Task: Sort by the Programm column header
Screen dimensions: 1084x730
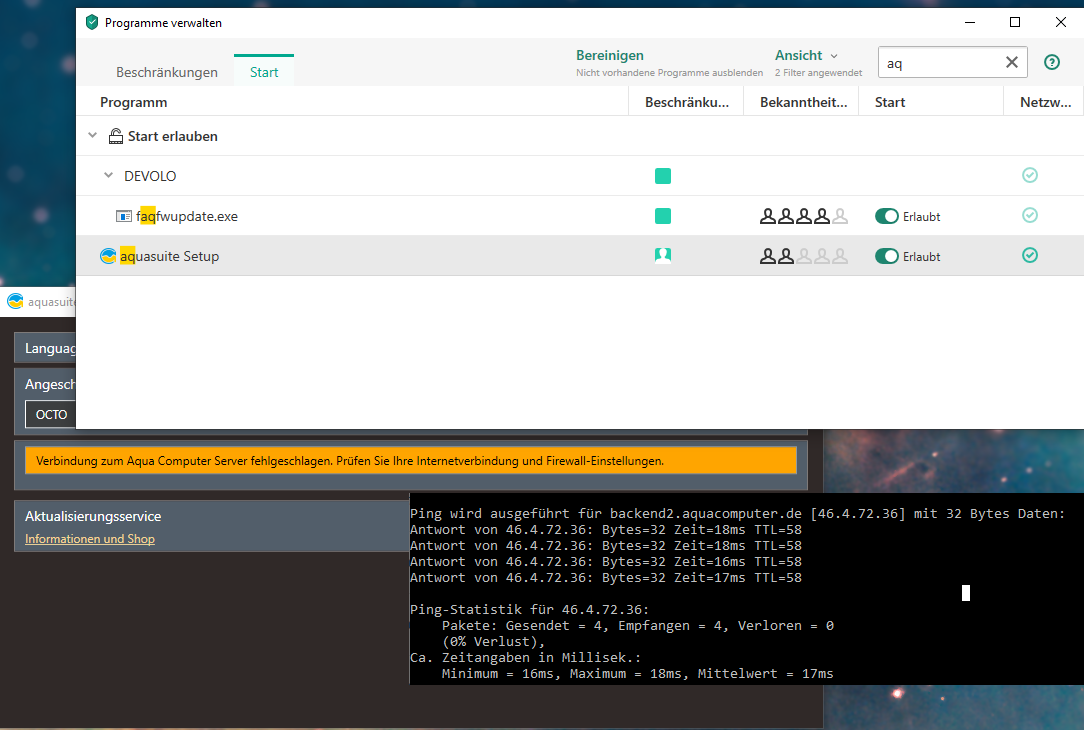Action: [134, 102]
